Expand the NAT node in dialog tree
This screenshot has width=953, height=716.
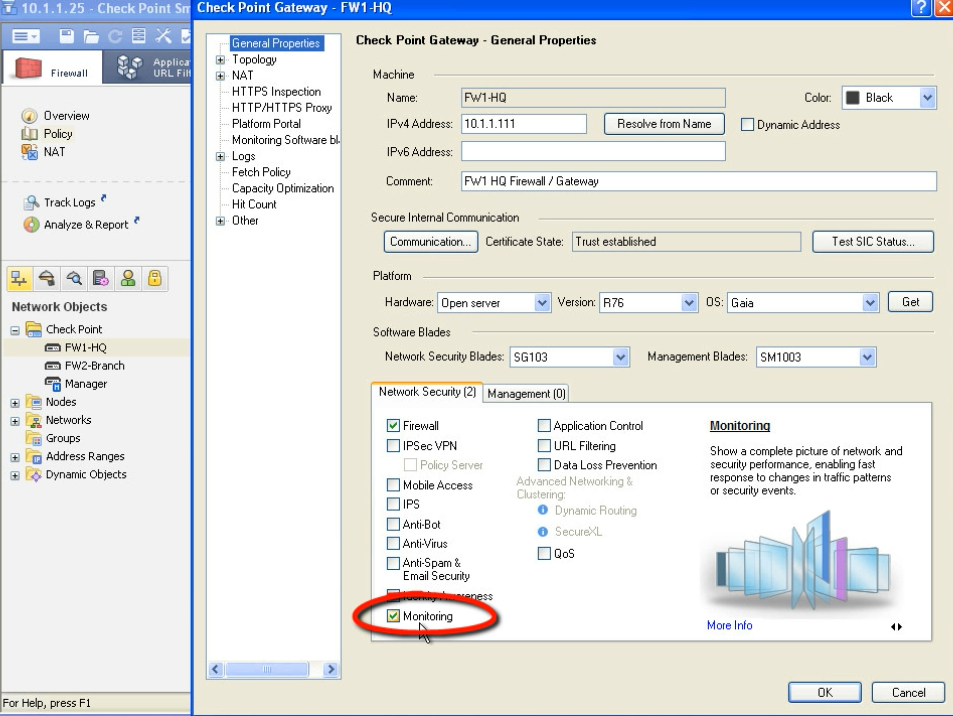(220, 76)
